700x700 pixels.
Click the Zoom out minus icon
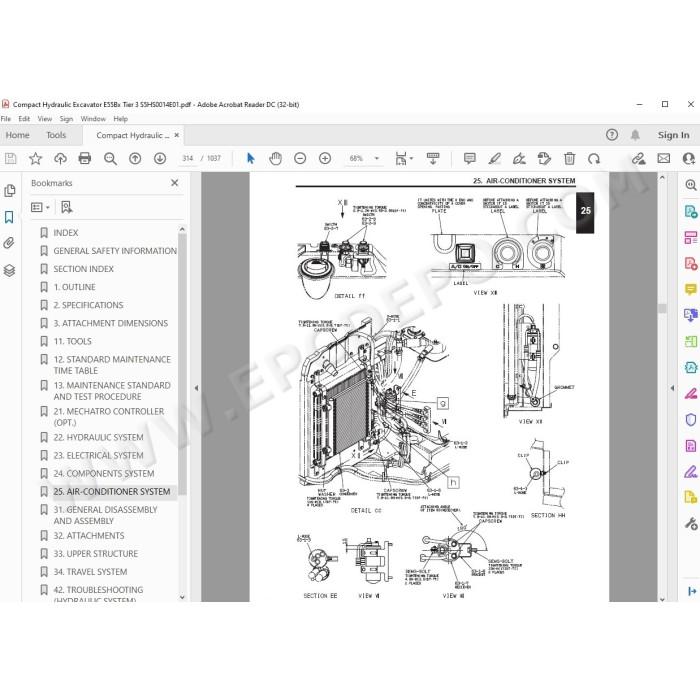coord(300,158)
